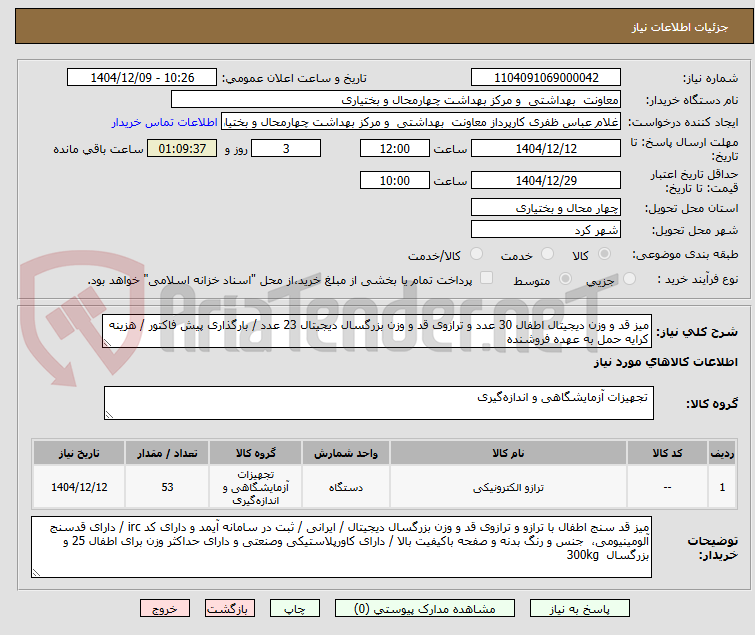Image resolution: width=755 pixels, height=635 pixels.
Task: Click the چاپ print button
Action: [294, 609]
